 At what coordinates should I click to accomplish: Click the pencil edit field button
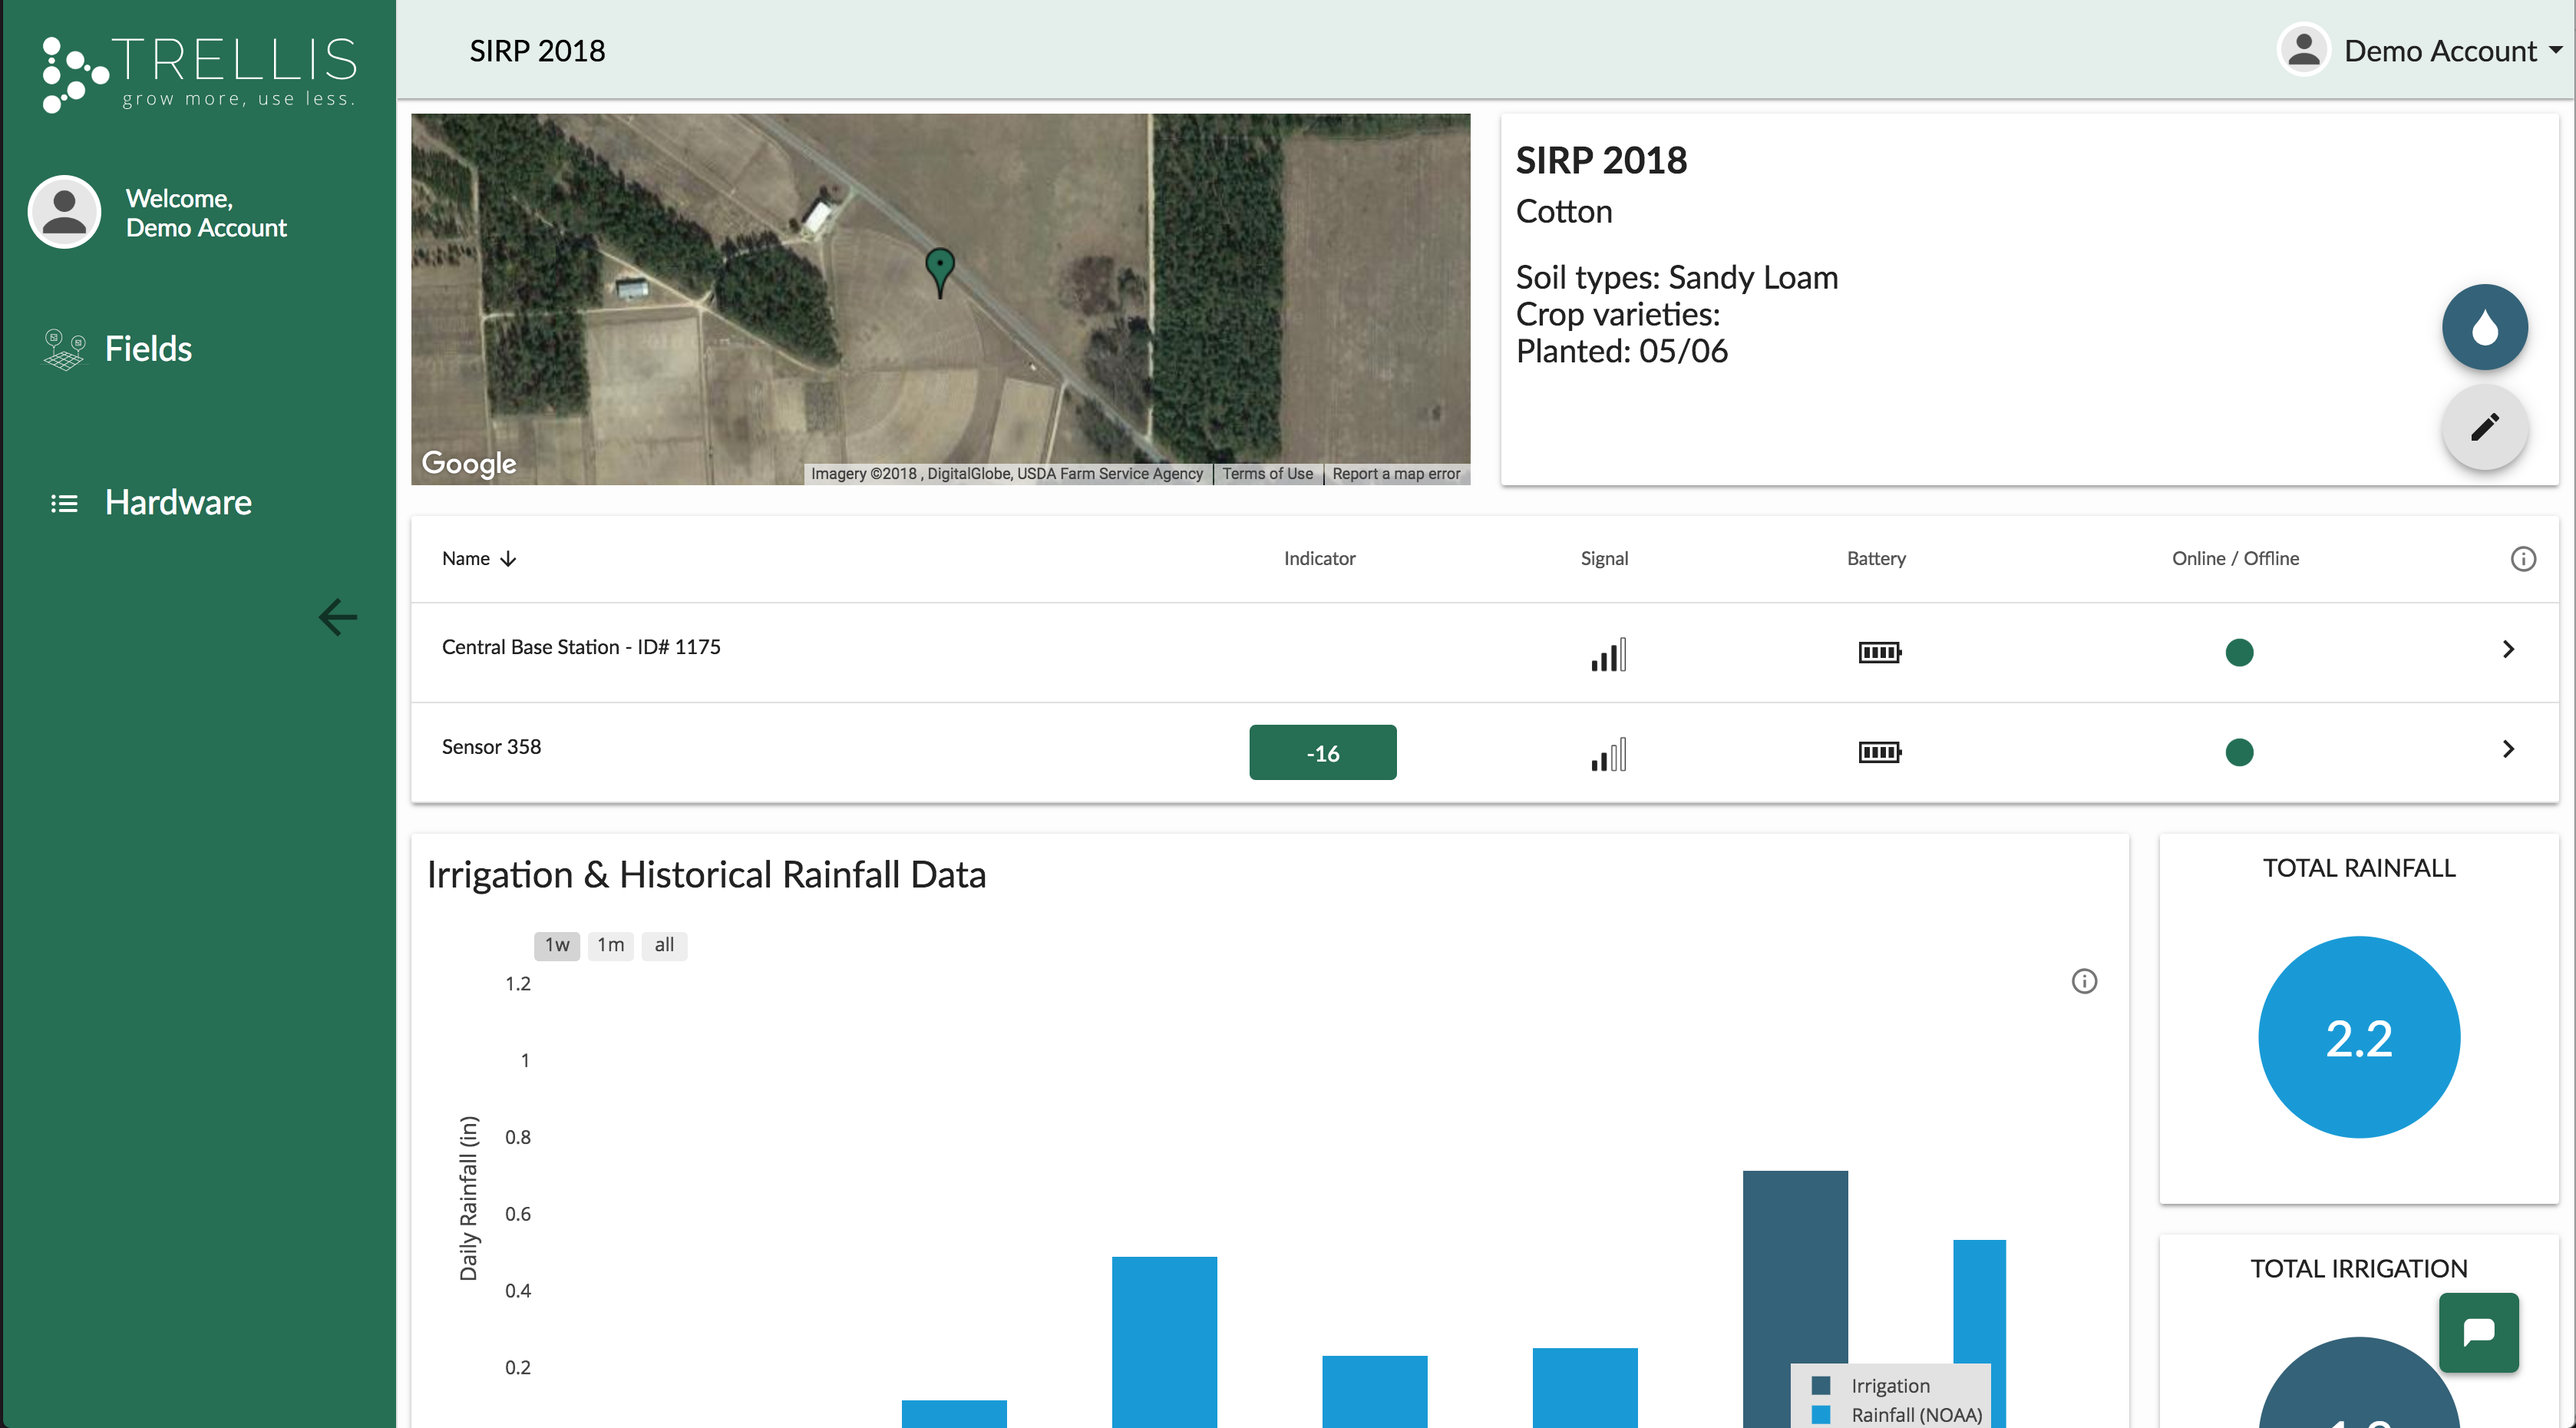pos(2484,427)
